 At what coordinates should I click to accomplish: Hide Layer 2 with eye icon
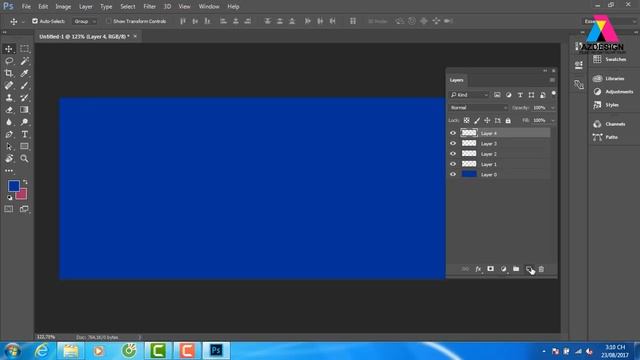(453, 153)
